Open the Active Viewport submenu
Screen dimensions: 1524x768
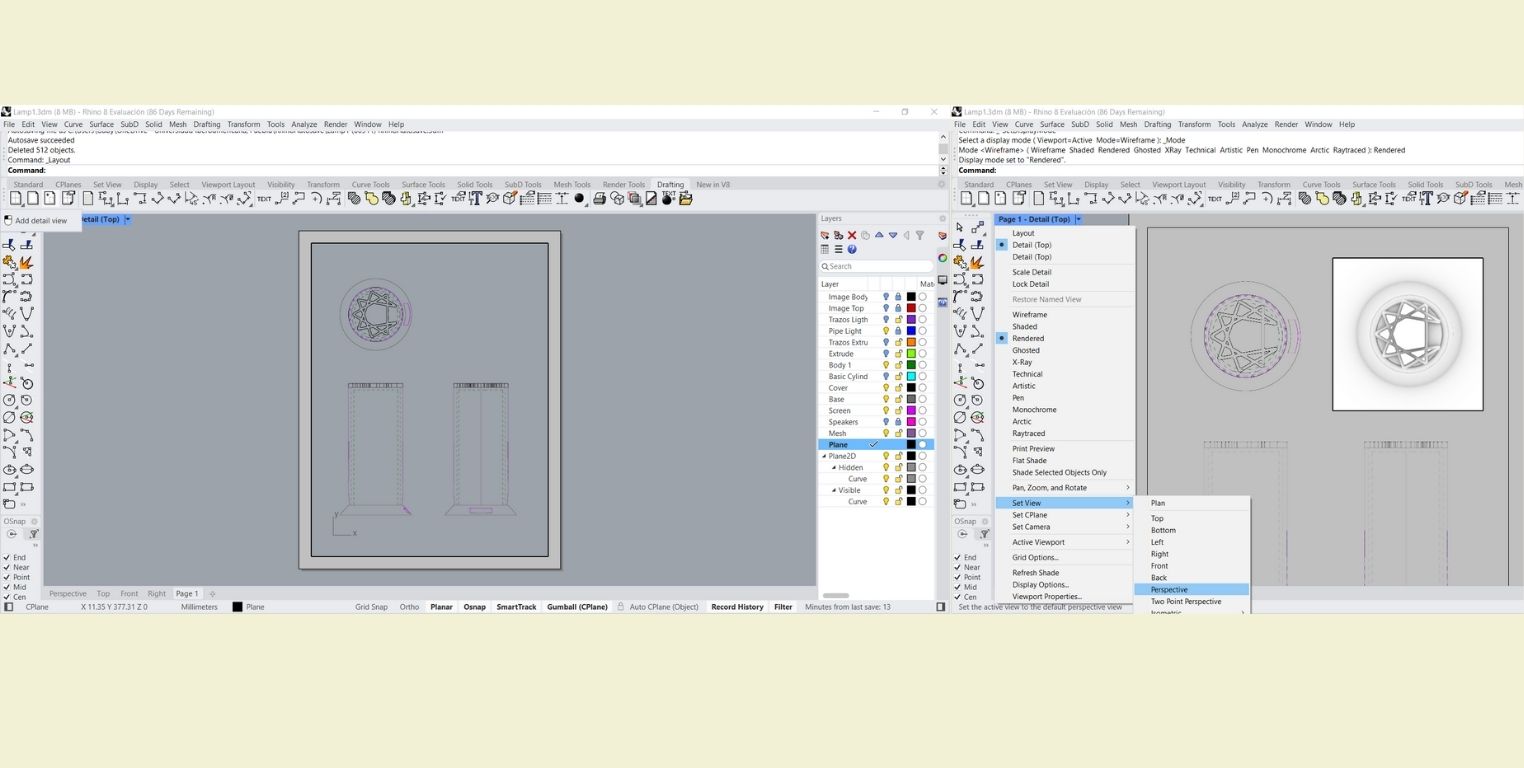(1066, 542)
